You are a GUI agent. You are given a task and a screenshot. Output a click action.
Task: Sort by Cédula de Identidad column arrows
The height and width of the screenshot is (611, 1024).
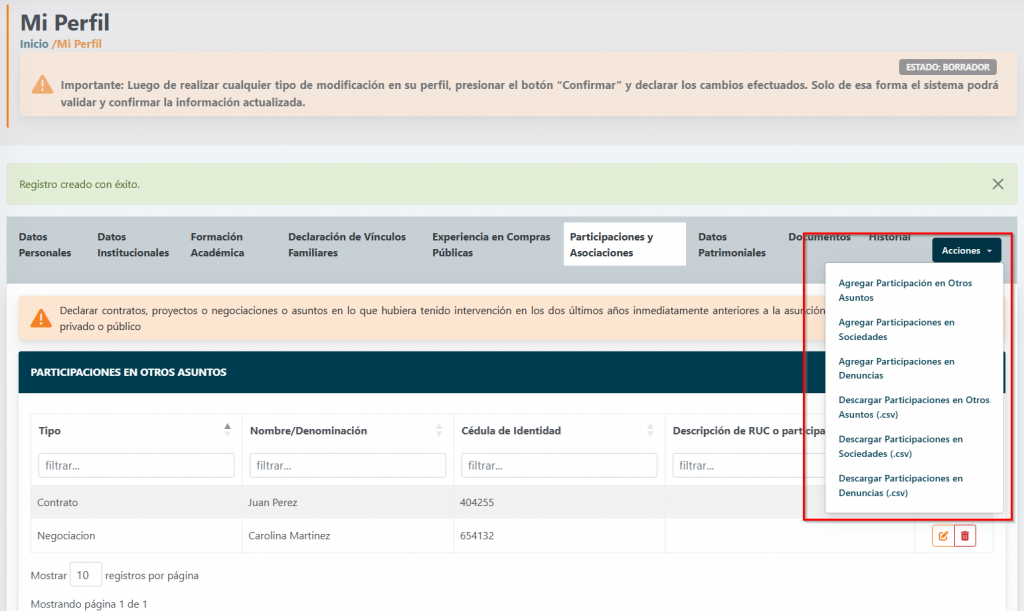coord(650,430)
